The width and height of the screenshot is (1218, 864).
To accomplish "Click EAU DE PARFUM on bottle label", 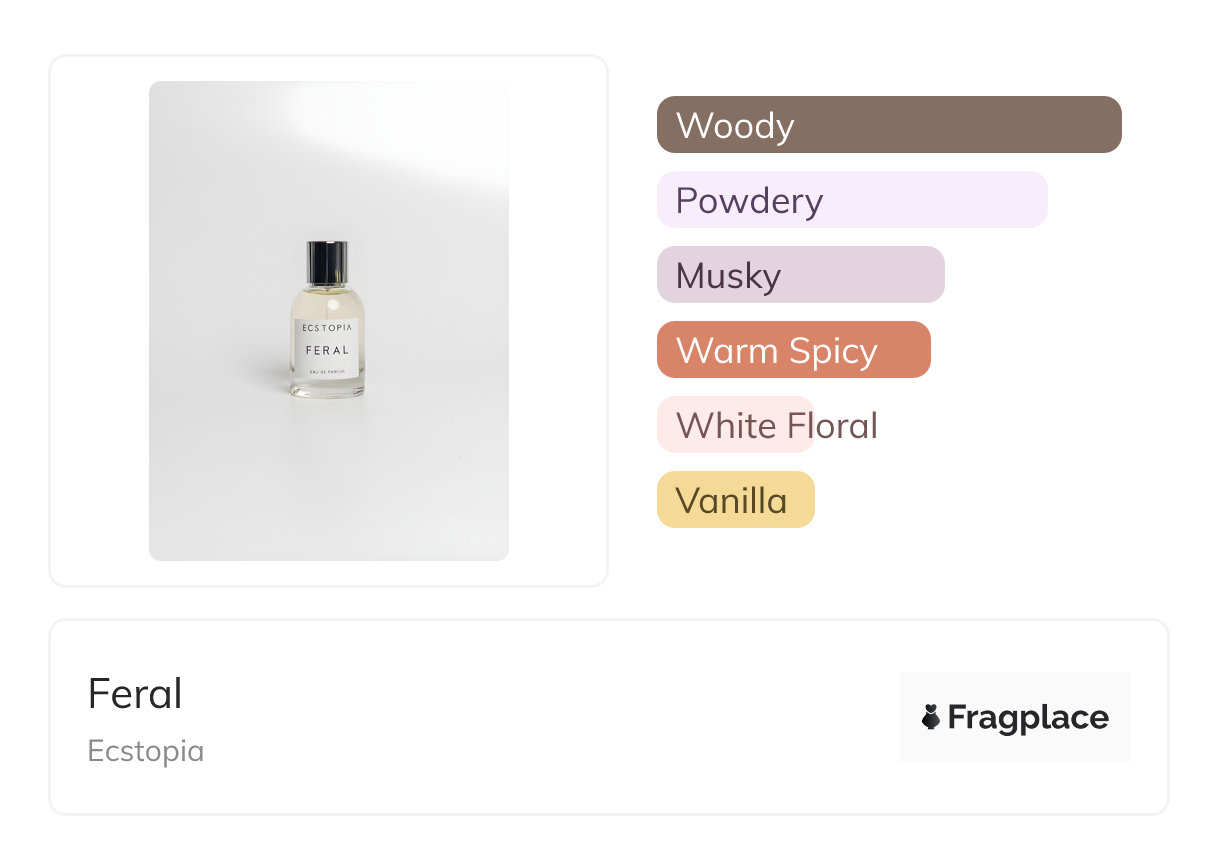I will [x=328, y=371].
